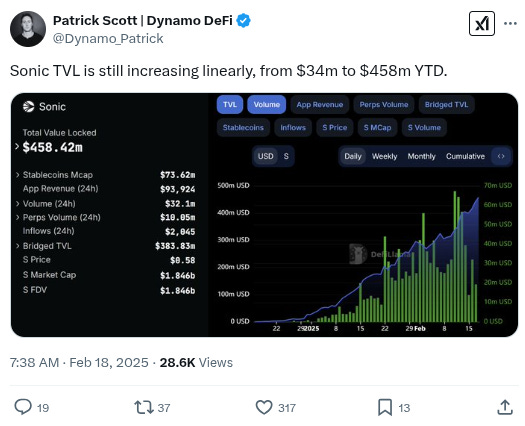Switch to Weekly interval
This screenshot has height=426, width=525.
pos(384,156)
